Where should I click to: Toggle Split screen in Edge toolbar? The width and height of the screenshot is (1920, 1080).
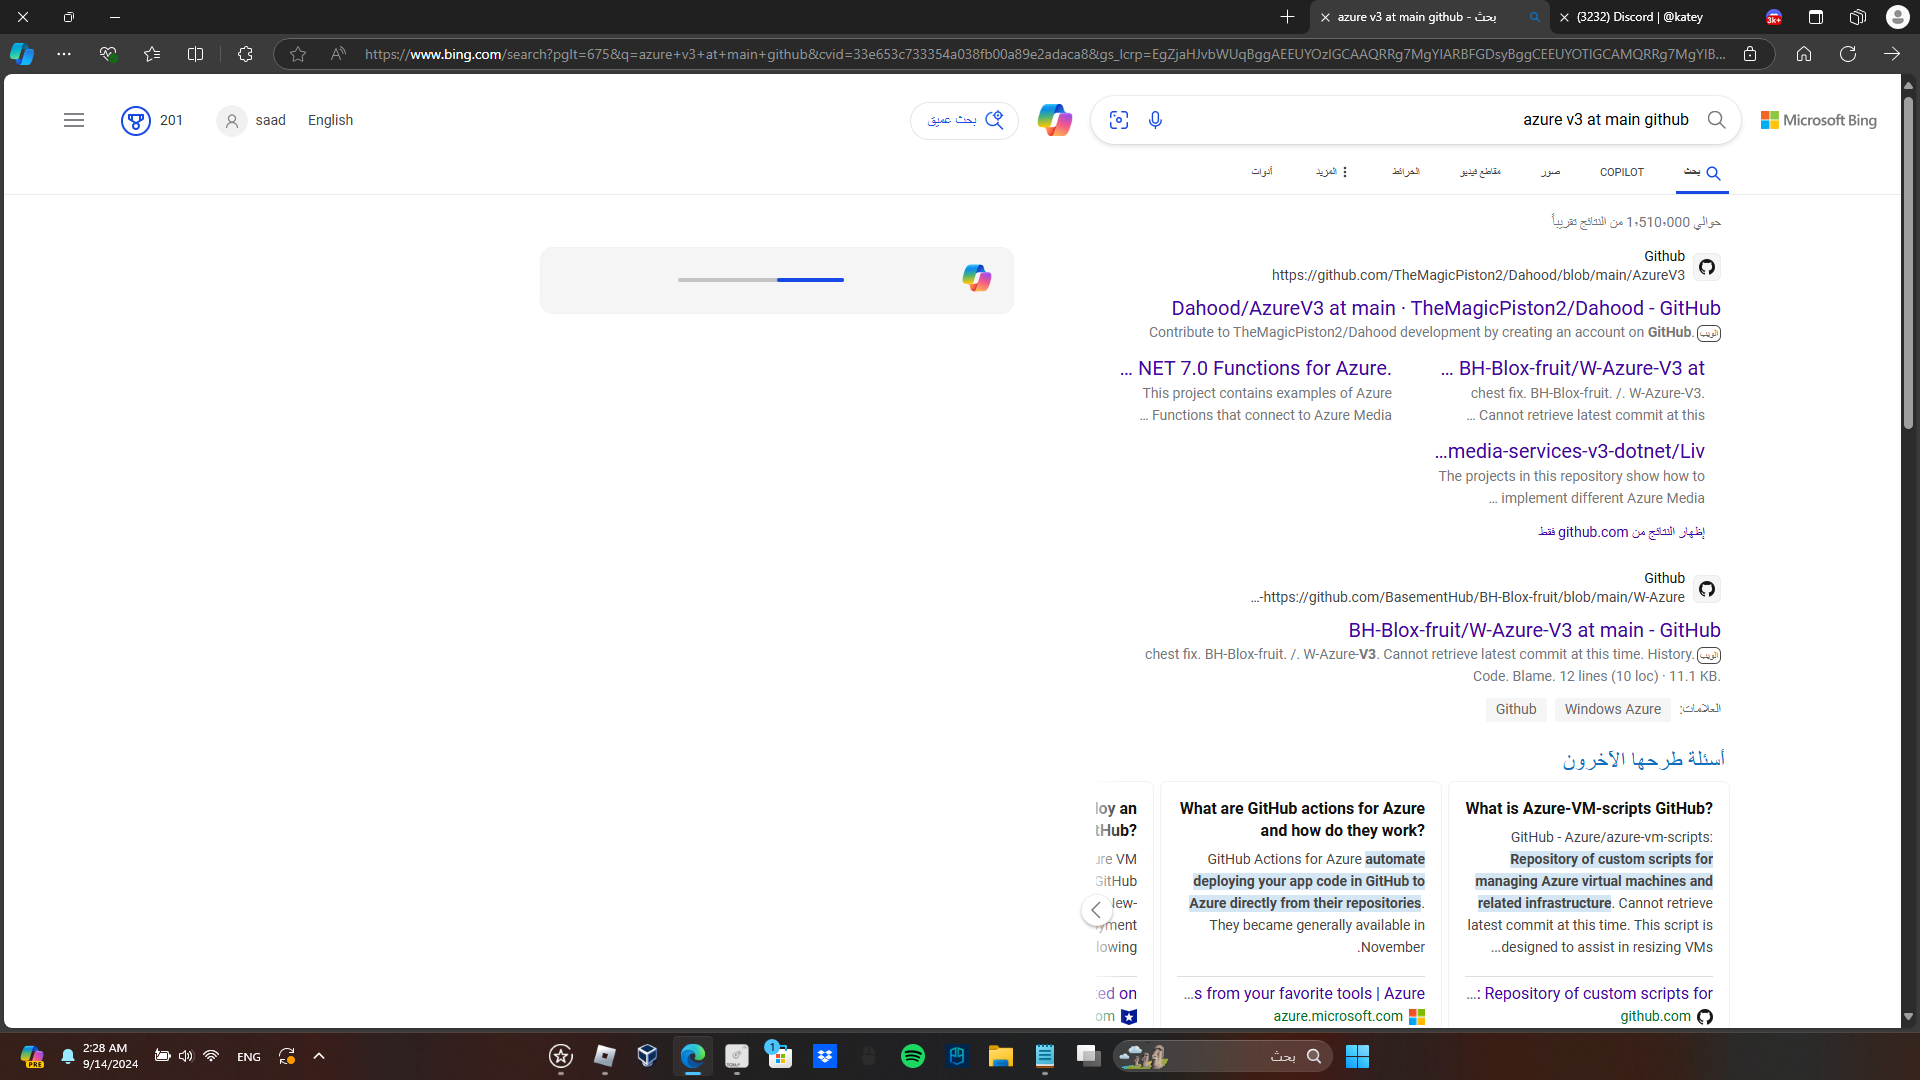pyautogui.click(x=196, y=54)
